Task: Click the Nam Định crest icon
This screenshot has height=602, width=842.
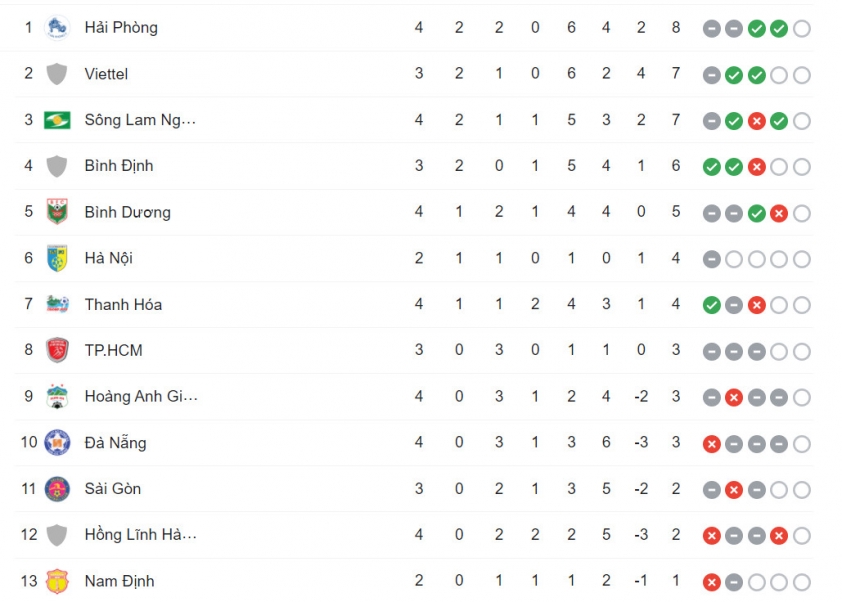Action: pos(57,581)
